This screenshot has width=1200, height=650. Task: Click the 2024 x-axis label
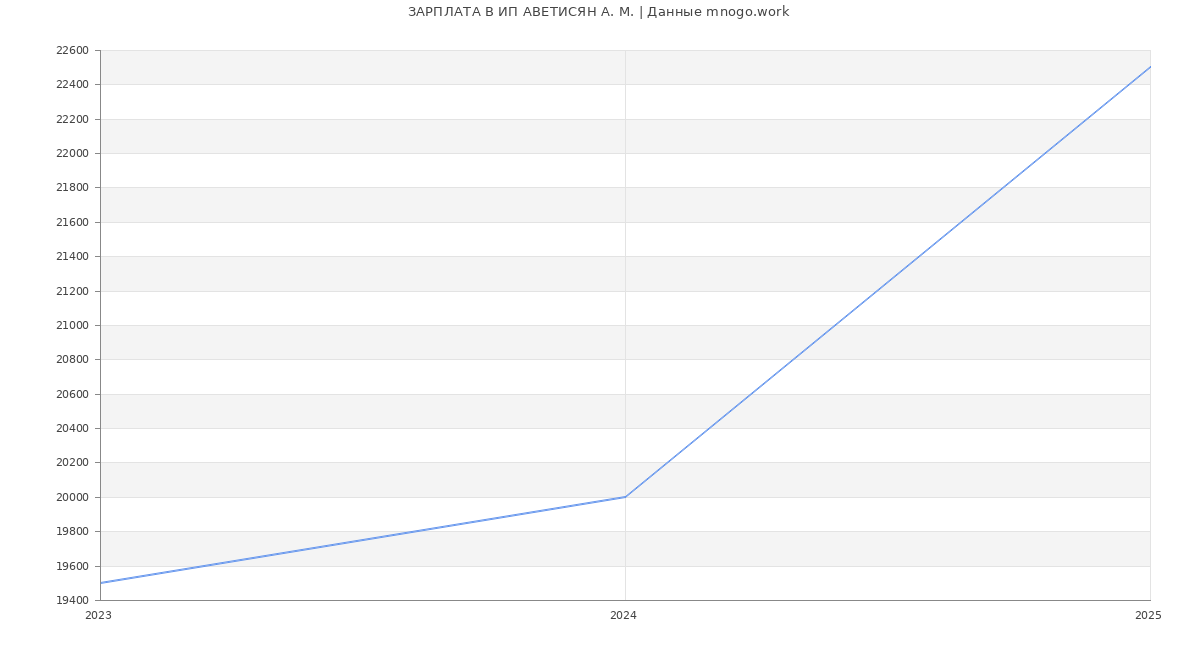[623, 616]
